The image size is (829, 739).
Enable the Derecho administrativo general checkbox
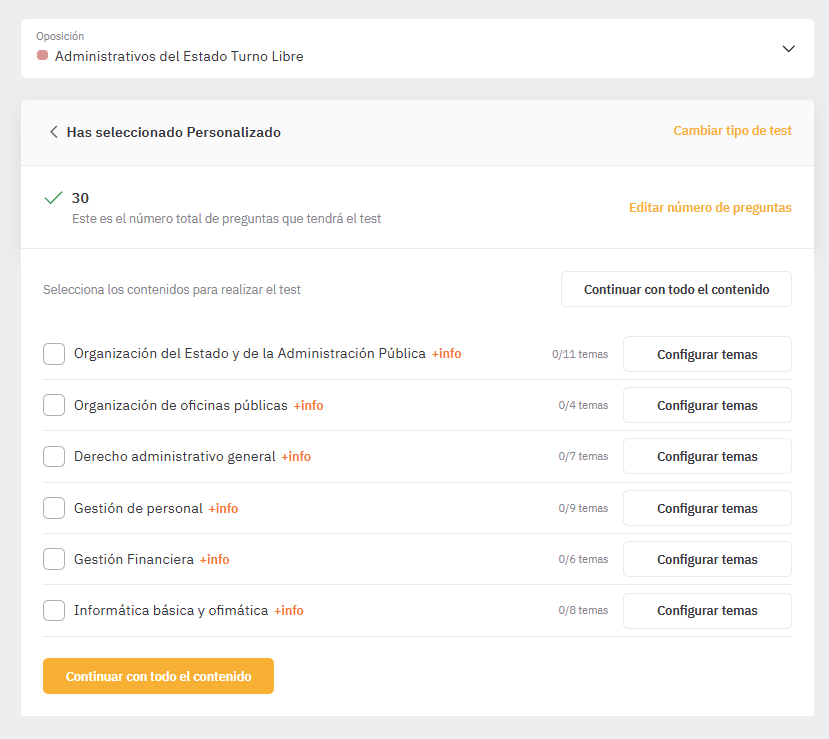pyautogui.click(x=54, y=456)
